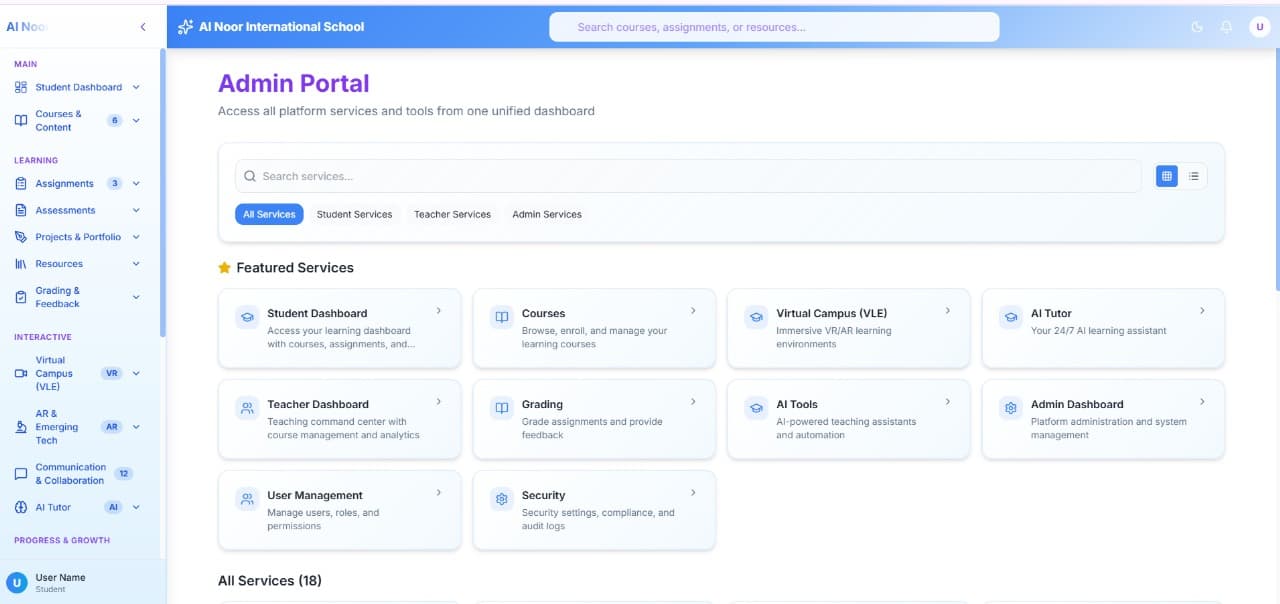
Task: Open the Admin Dashboard card arrow
Action: pos(1202,402)
